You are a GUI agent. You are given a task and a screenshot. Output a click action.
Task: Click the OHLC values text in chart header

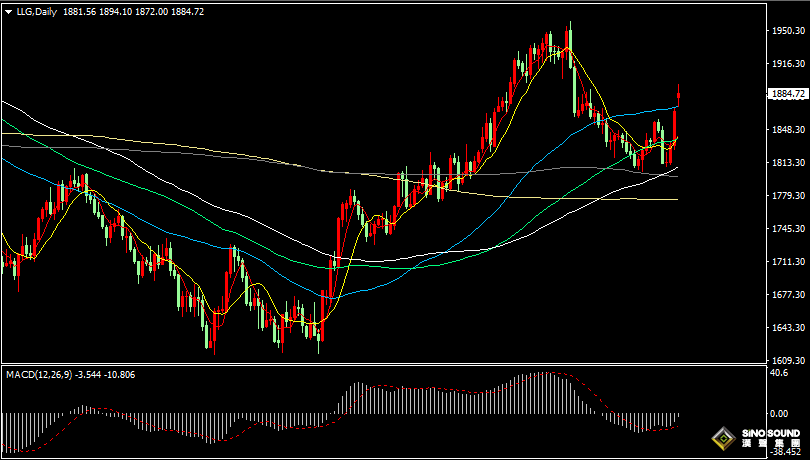coord(133,12)
